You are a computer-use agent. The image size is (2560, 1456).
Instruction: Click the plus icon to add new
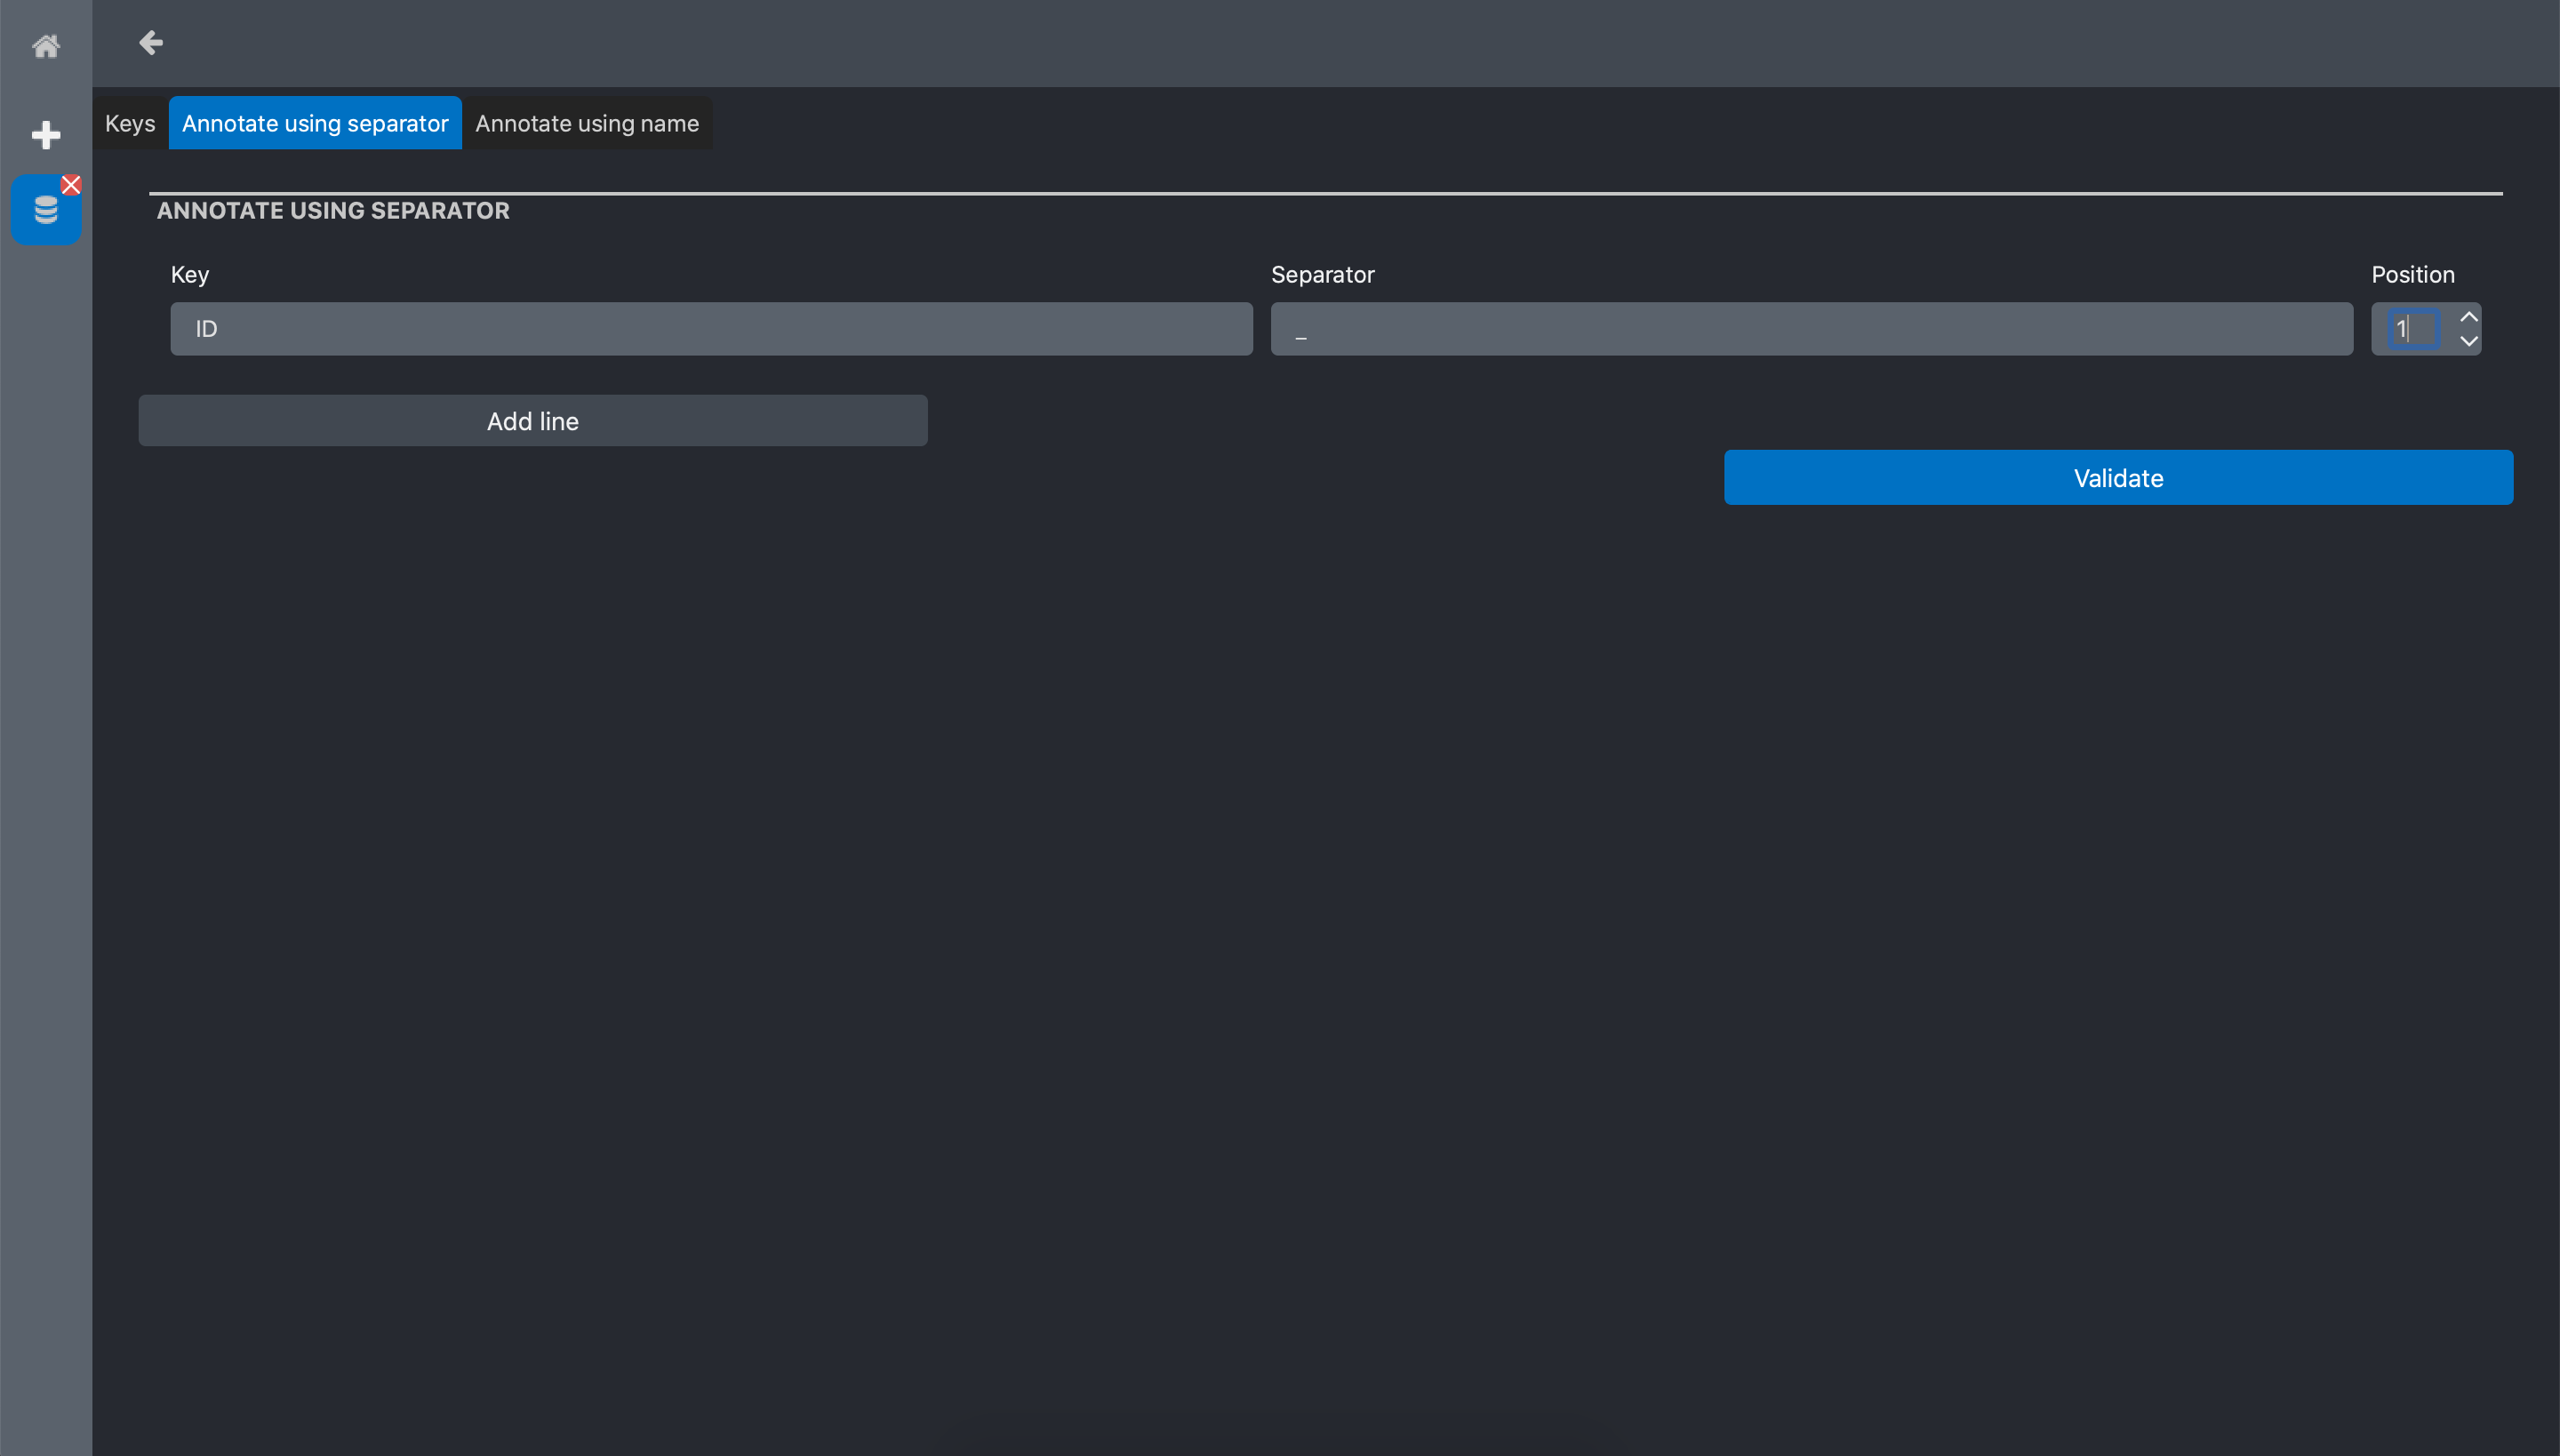46,135
